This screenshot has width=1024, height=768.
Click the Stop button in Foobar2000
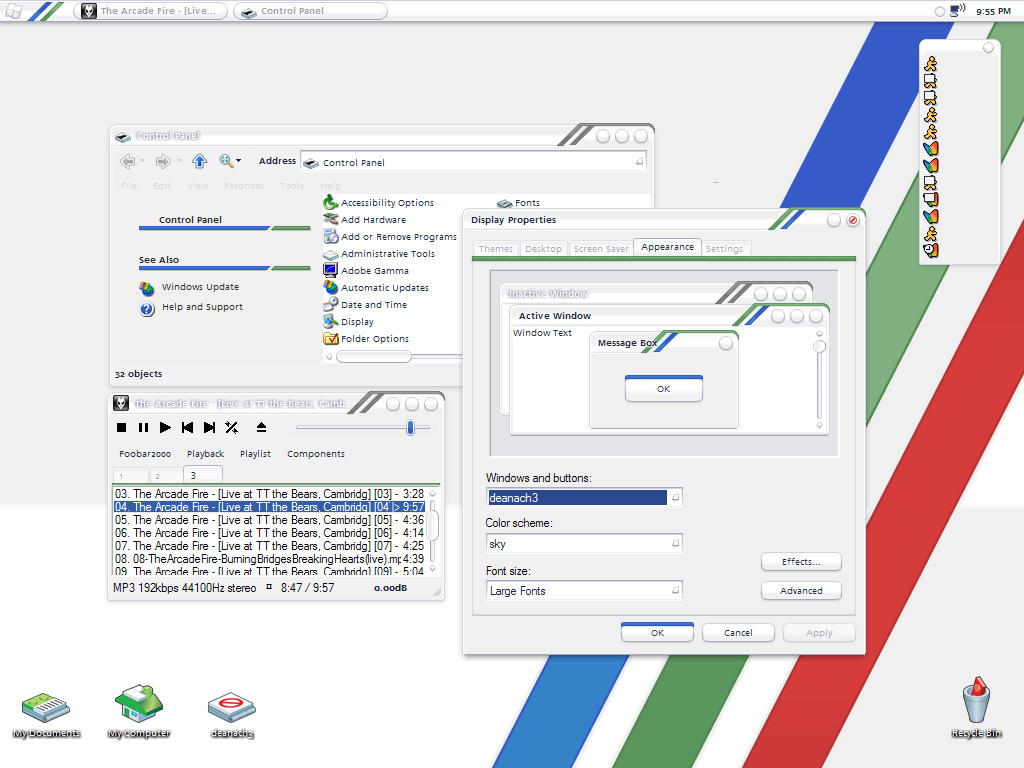(x=121, y=428)
